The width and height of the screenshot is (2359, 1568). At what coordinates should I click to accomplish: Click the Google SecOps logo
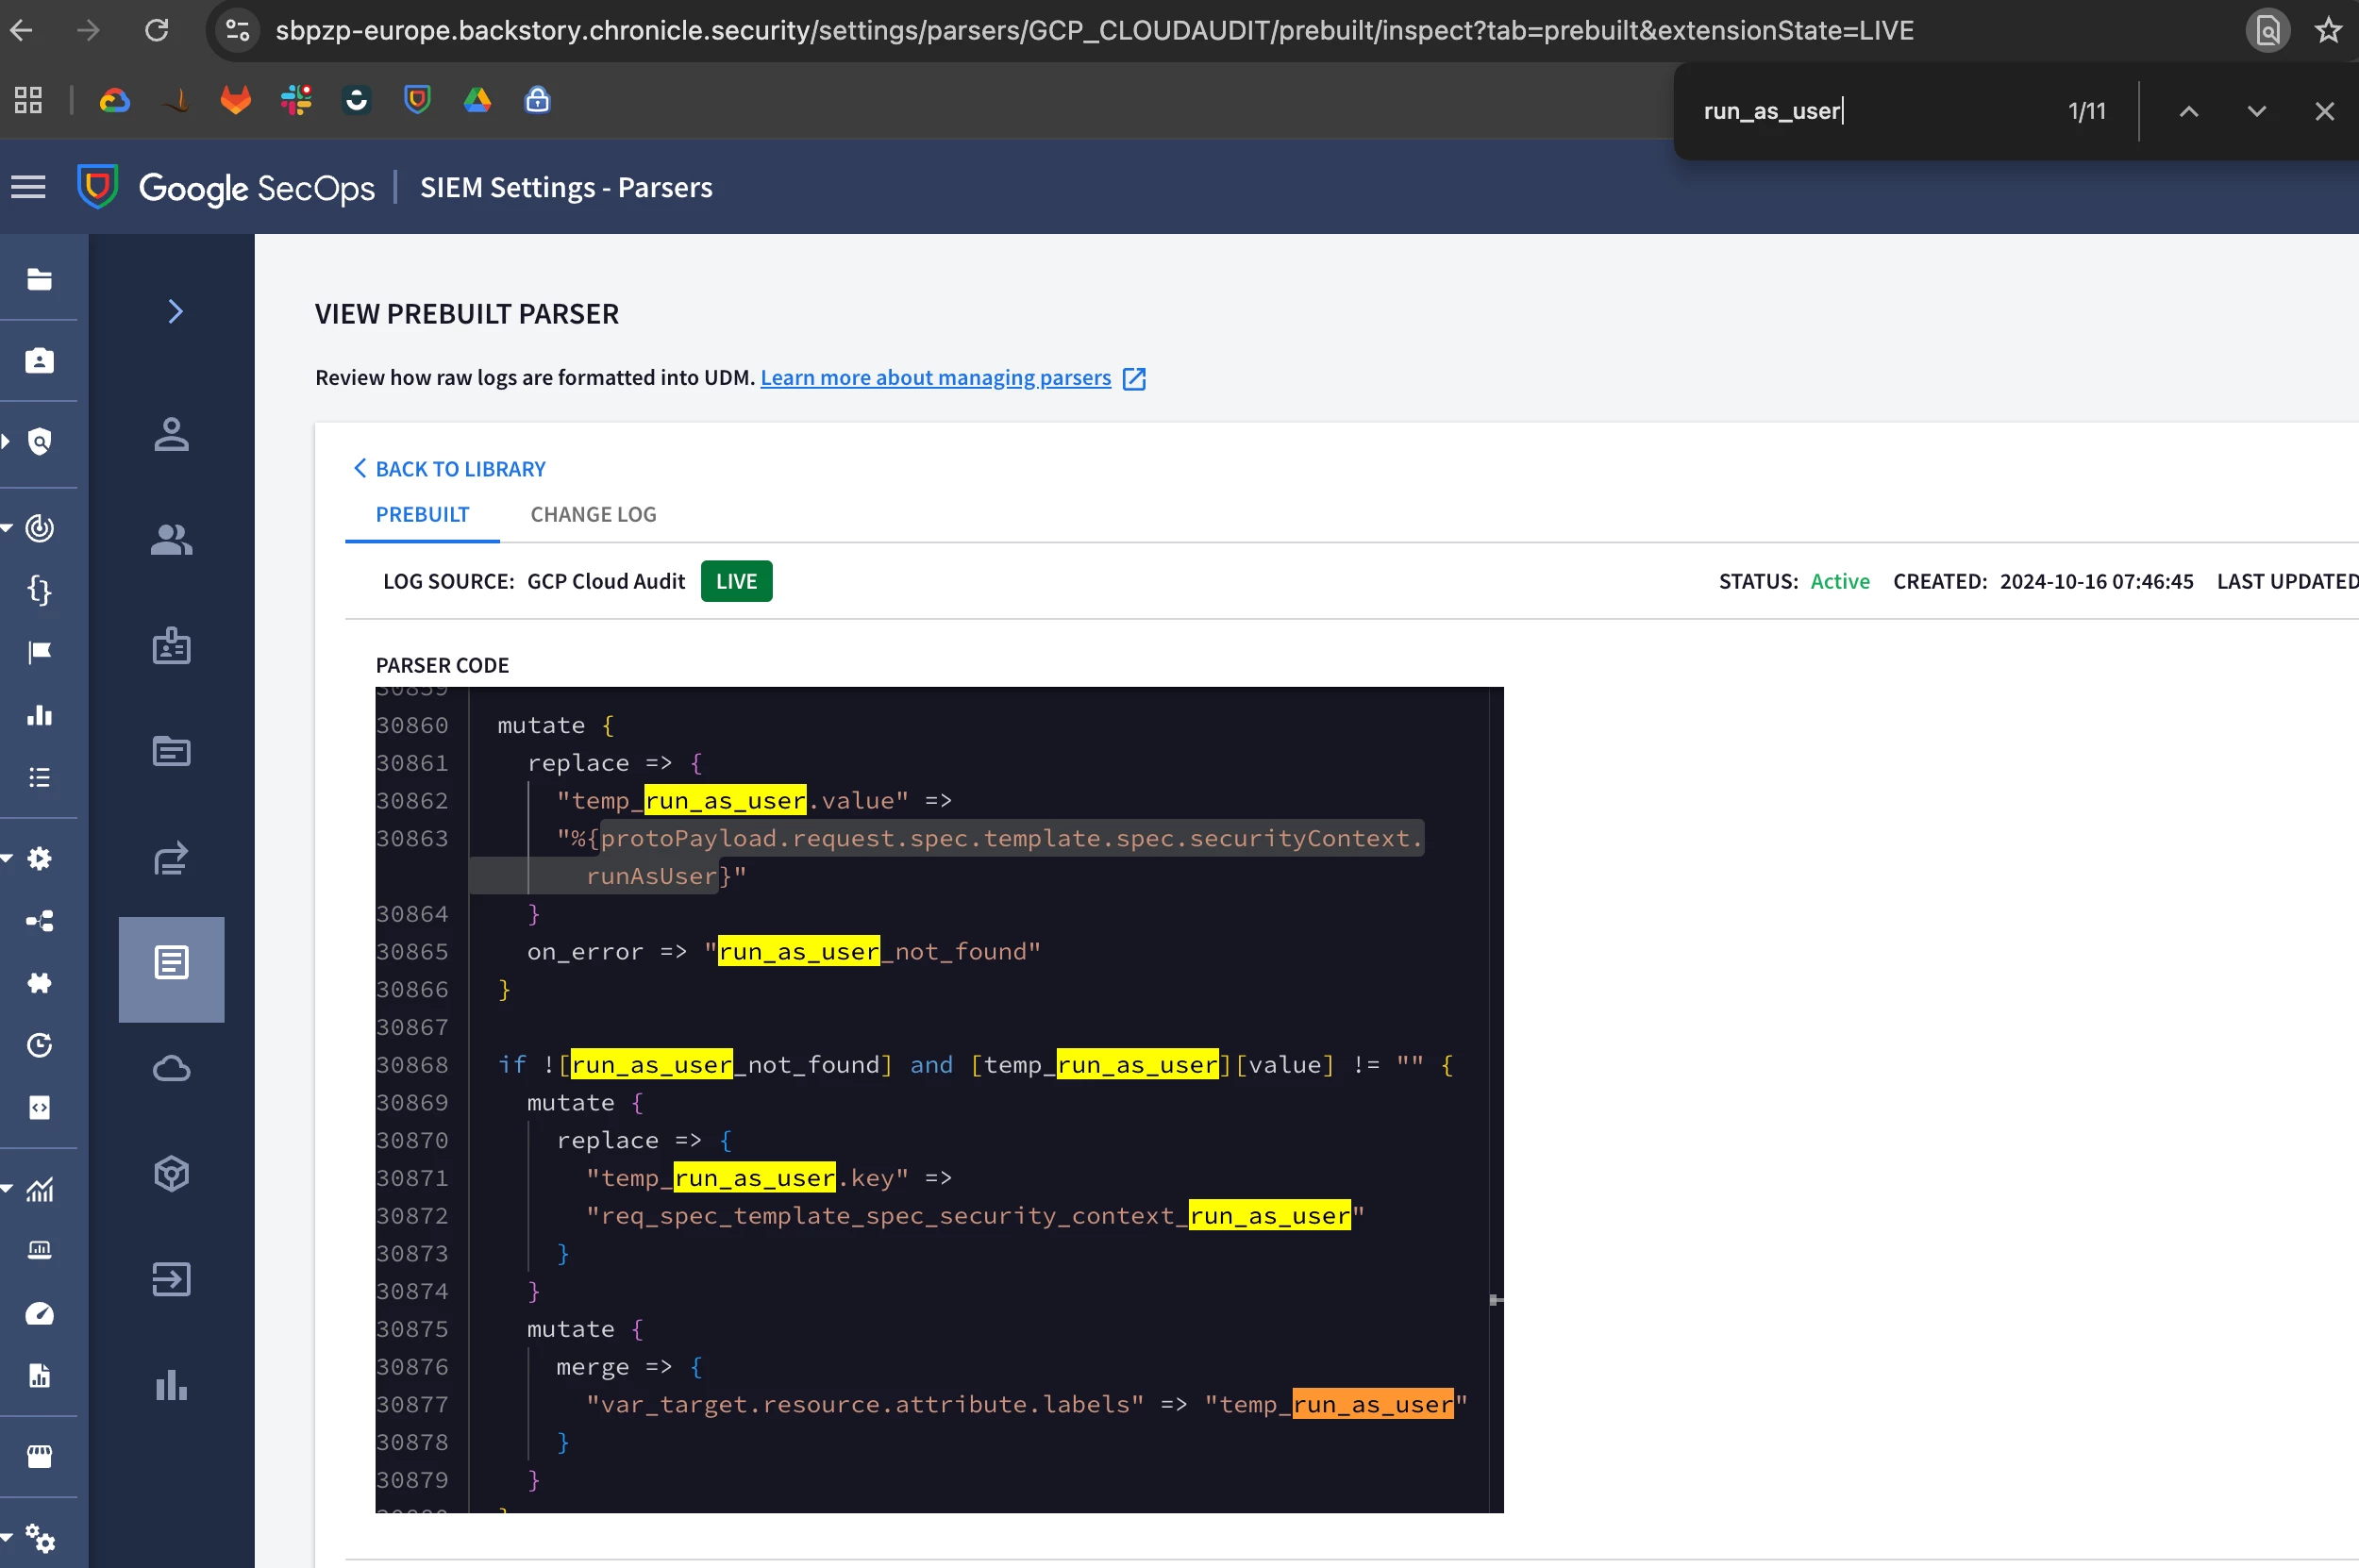[x=226, y=187]
